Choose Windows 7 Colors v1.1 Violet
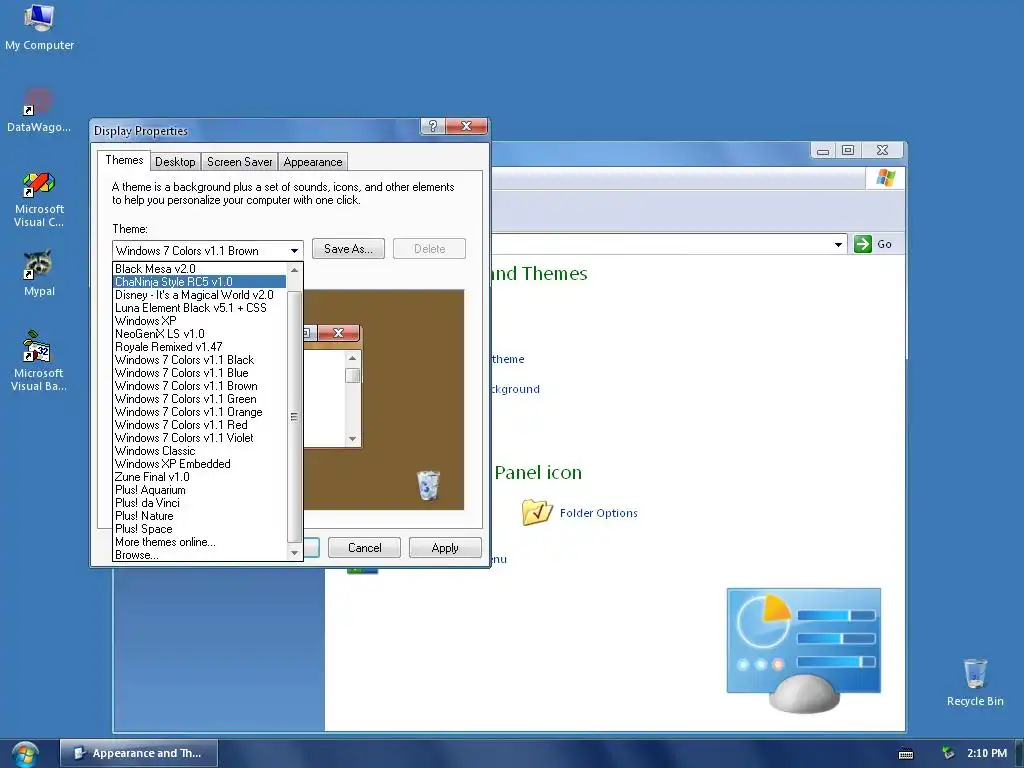Viewport: 1024px width, 768px height. [199, 438]
